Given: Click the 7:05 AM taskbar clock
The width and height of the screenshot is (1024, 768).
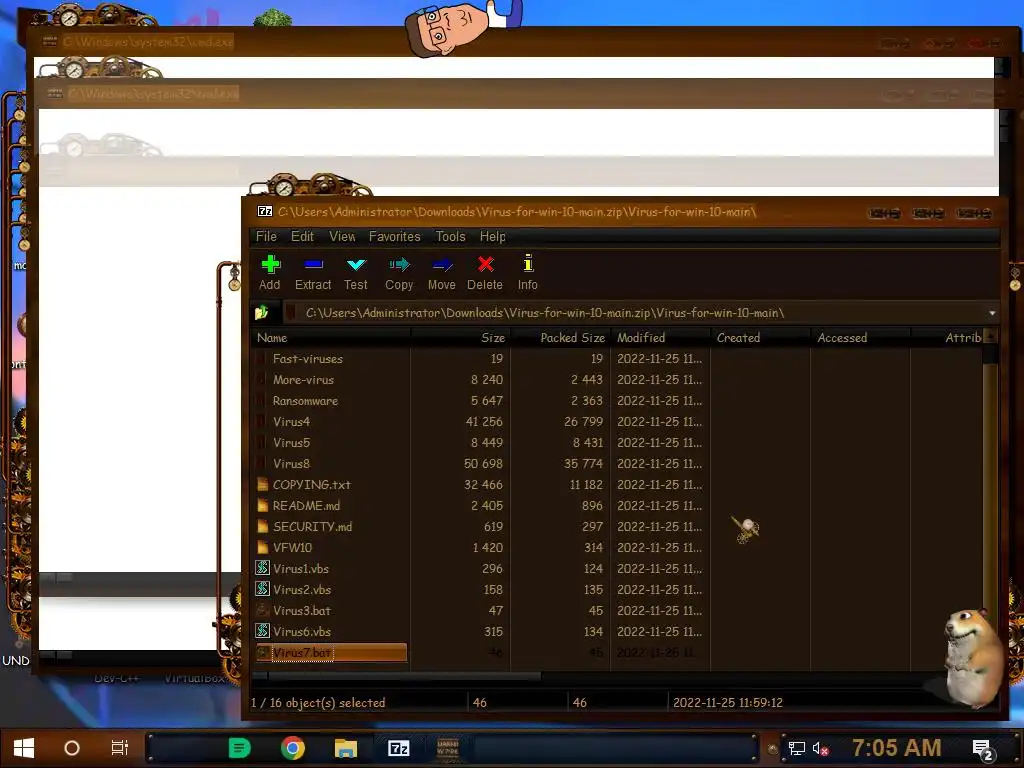Looking at the screenshot, I should click(897, 748).
